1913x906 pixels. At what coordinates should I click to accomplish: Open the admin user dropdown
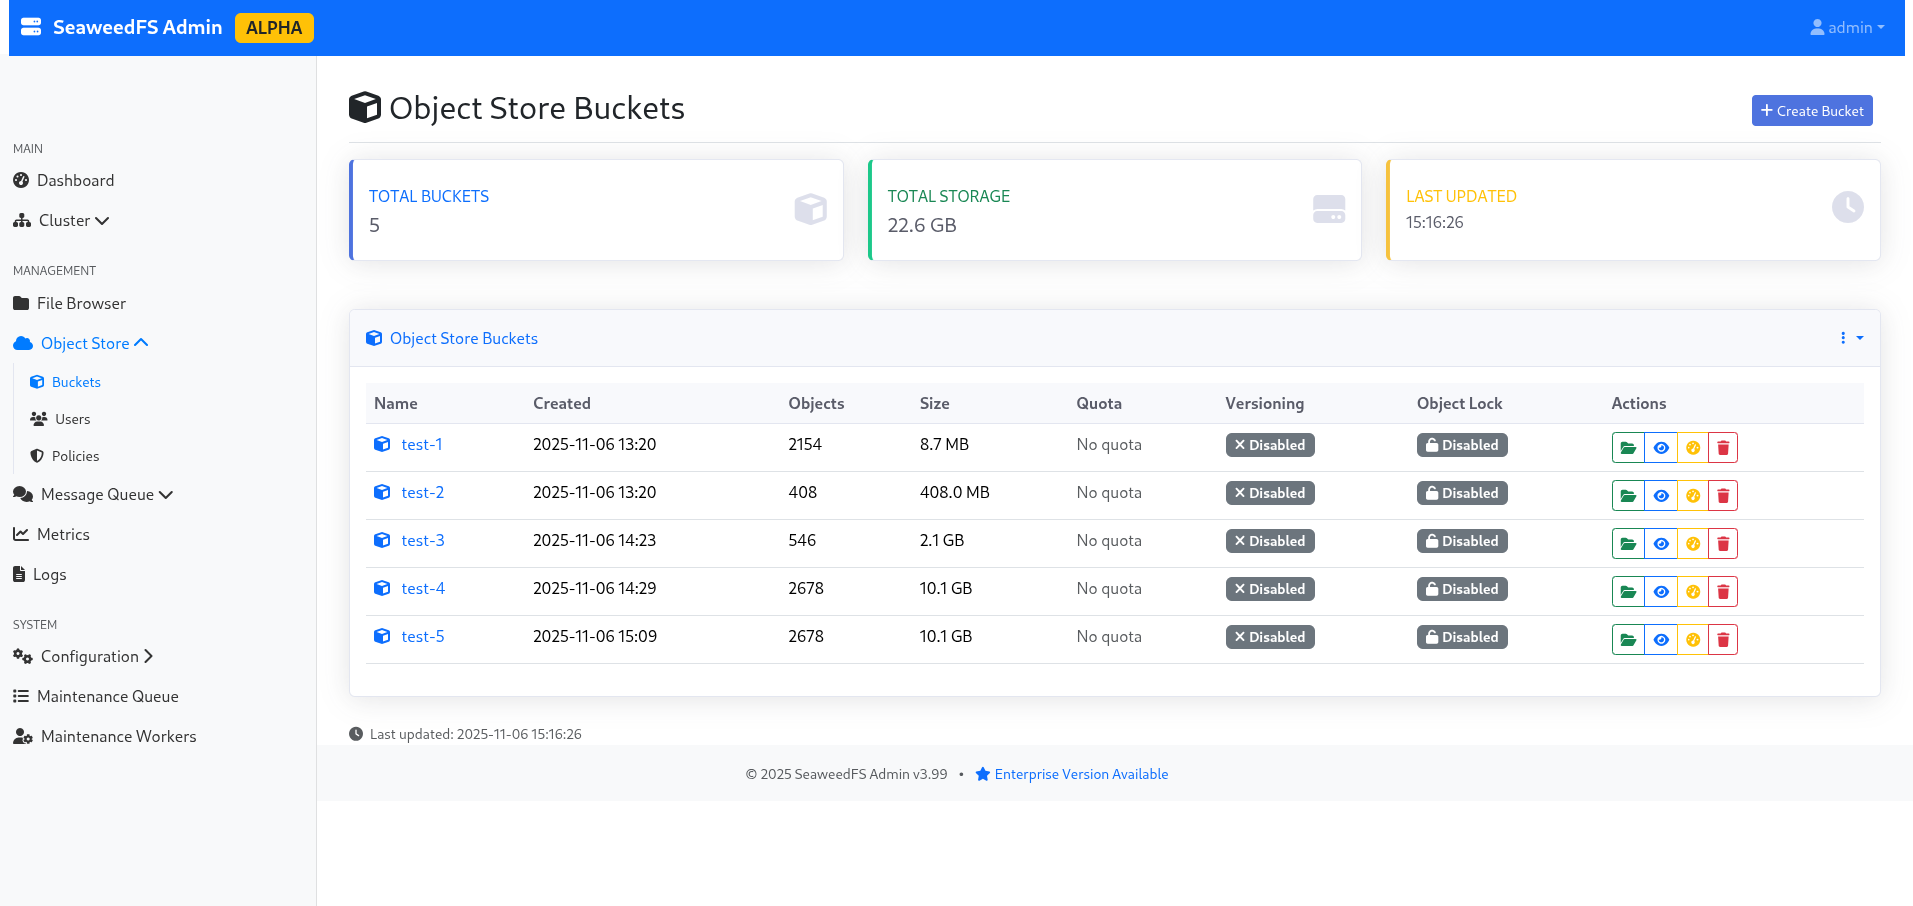point(1846,28)
